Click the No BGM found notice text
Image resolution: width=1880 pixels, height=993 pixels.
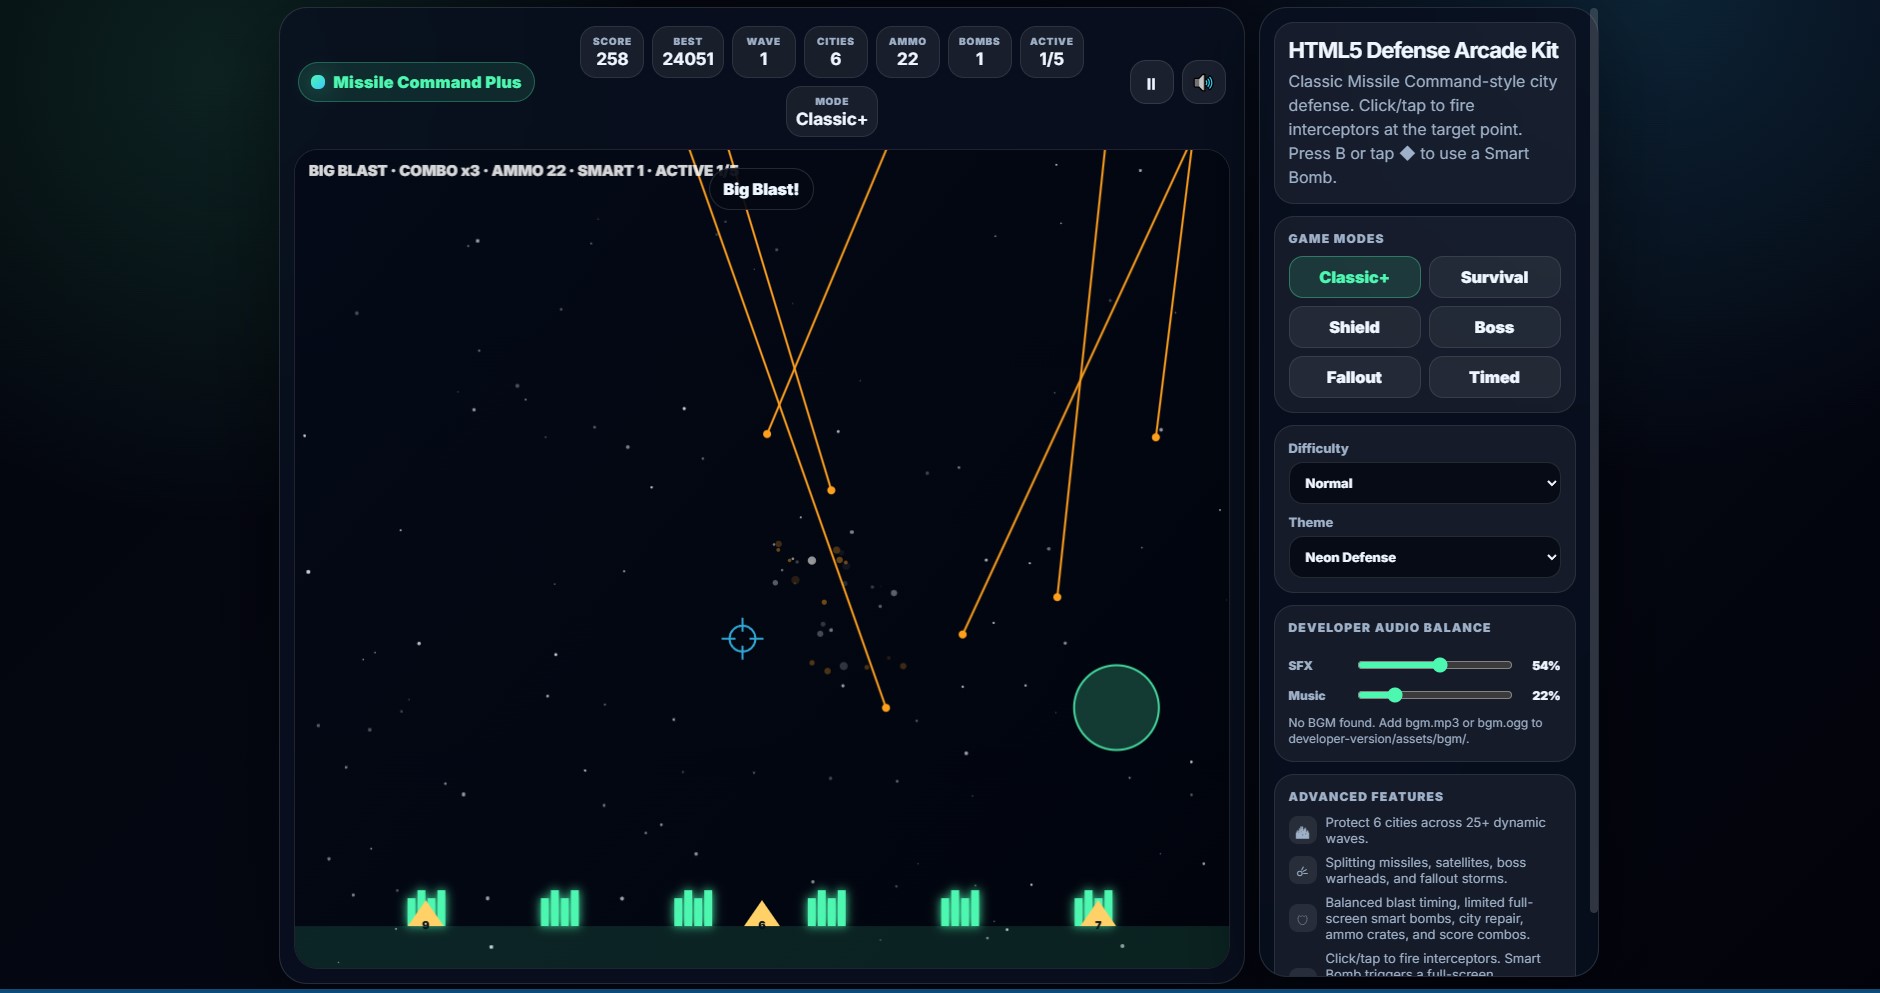click(1415, 730)
